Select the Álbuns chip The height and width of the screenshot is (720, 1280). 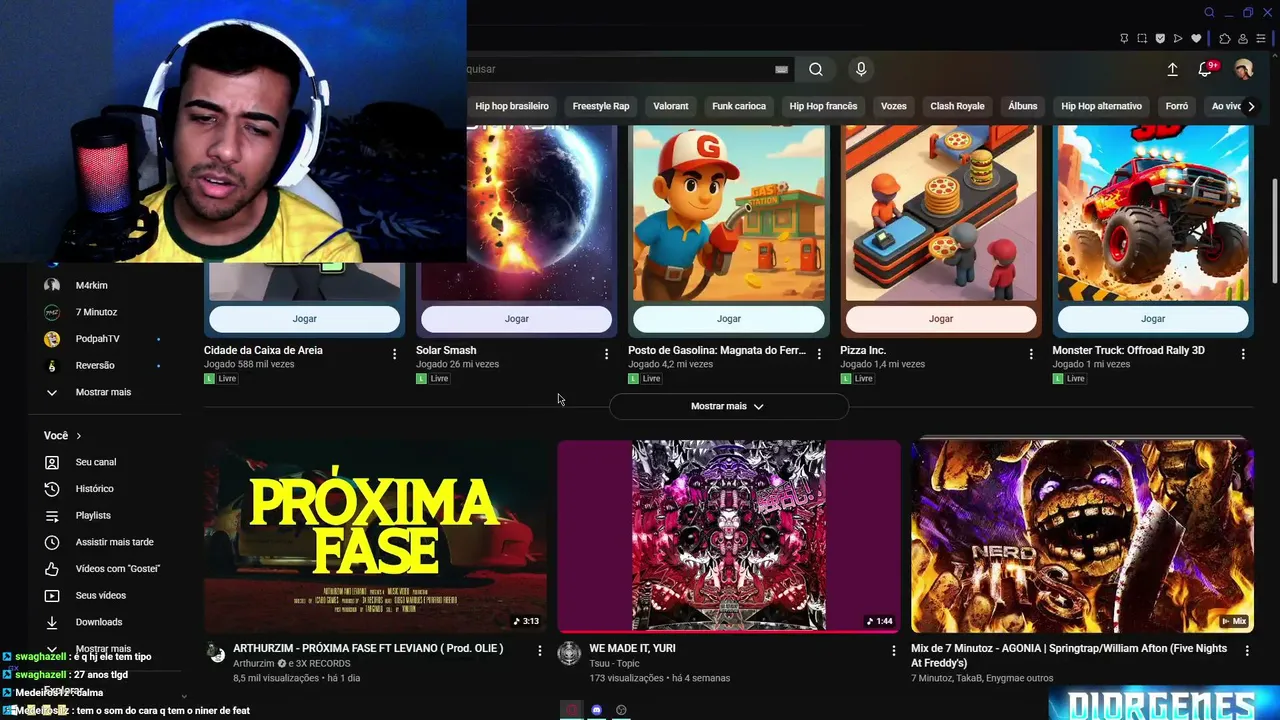click(1023, 106)
